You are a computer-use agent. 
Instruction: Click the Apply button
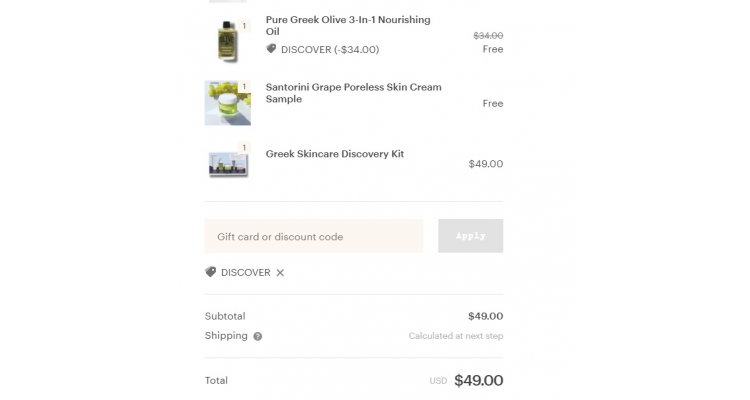pos(471,236)
